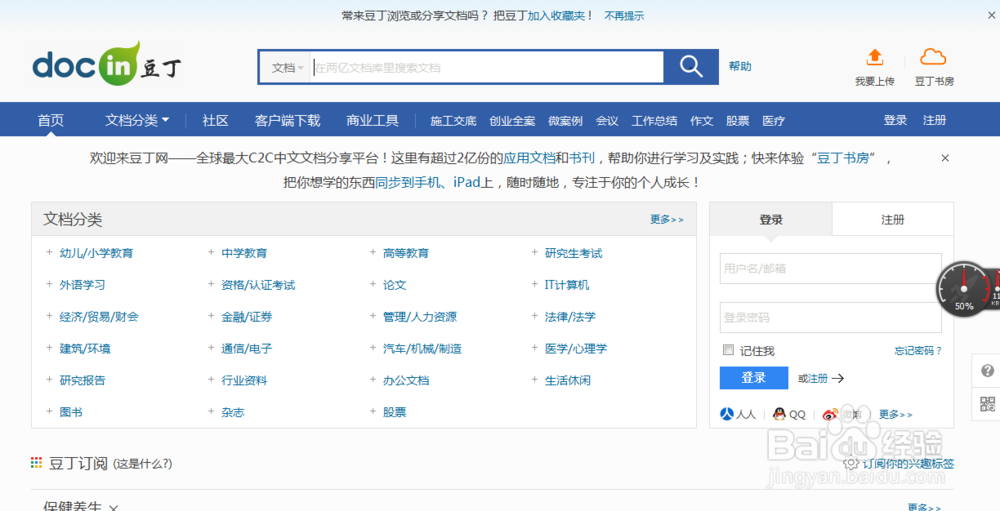
Task: Click 登录 in the blue navigation bar
Action: click(x=895, y=120)
